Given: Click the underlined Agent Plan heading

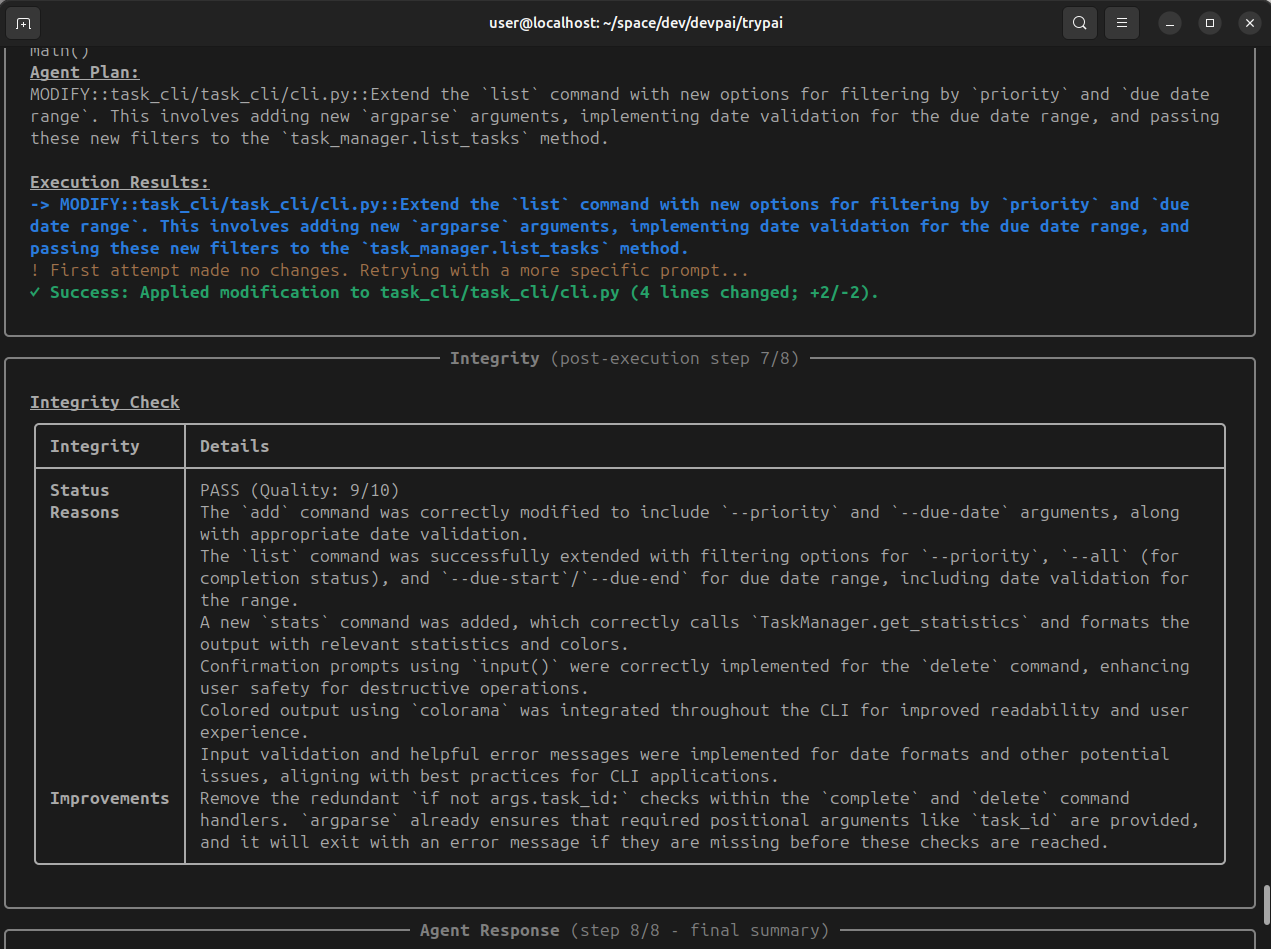Looking at the screenshot, I should click(x=85, y=72).
